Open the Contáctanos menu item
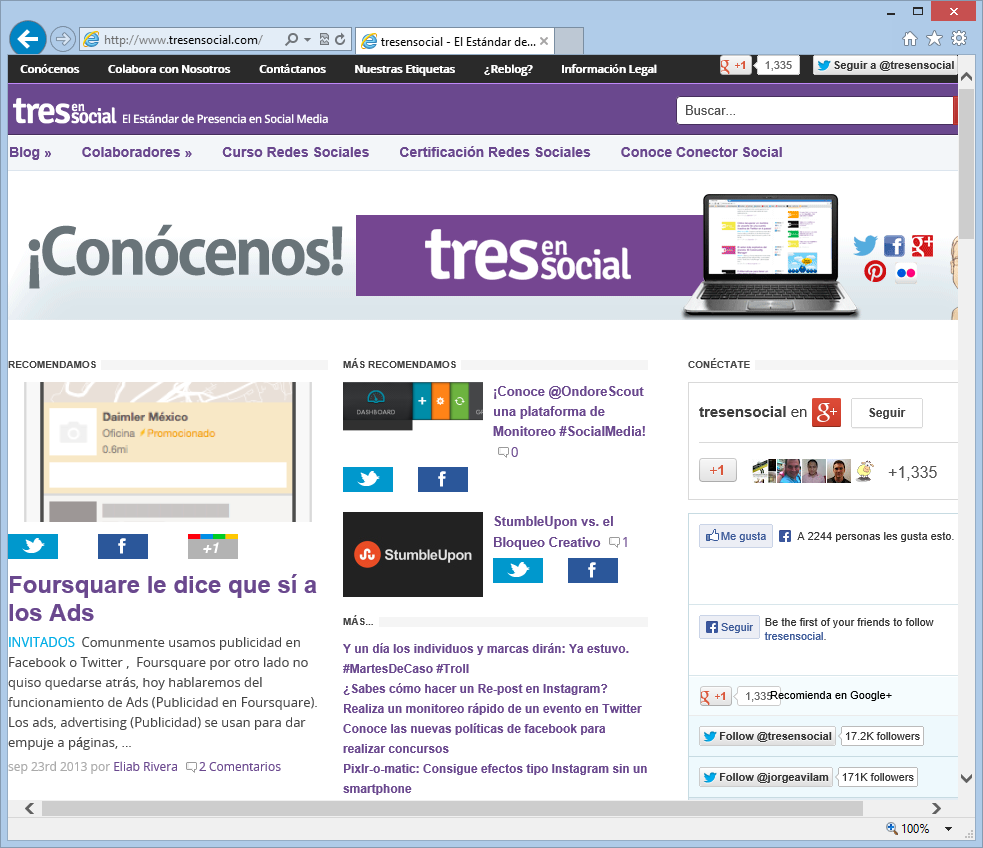Image resolution: width=983 pixels, height=848 pixels. 292,69
